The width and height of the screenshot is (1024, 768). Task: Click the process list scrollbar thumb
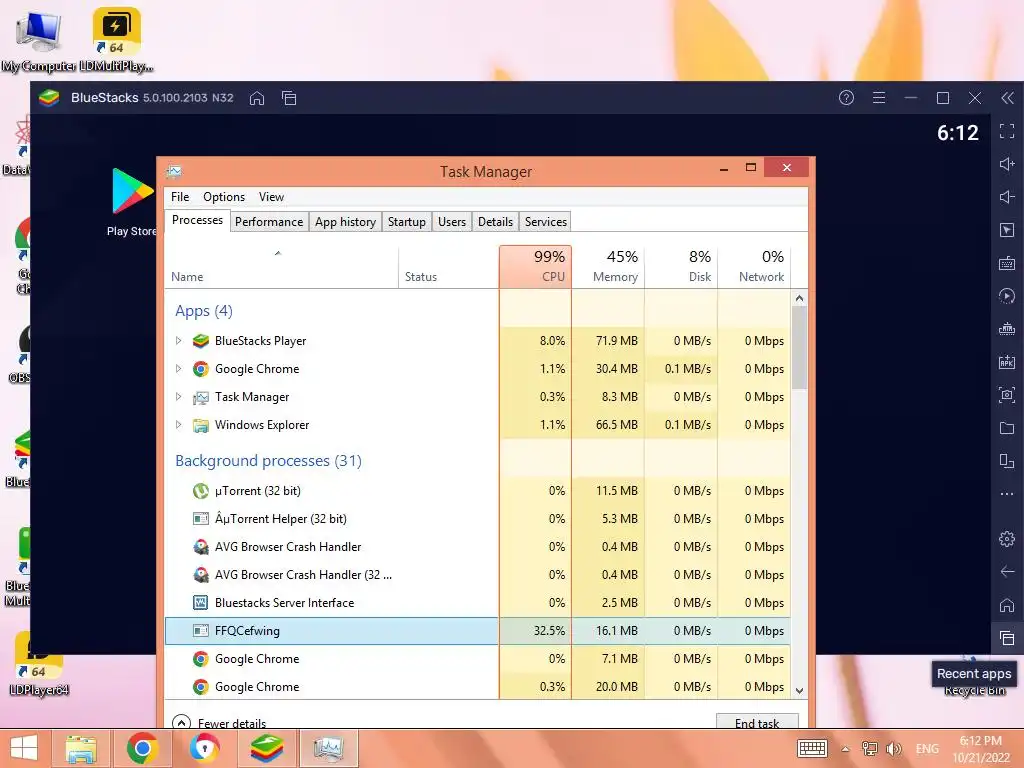point(799,347)
